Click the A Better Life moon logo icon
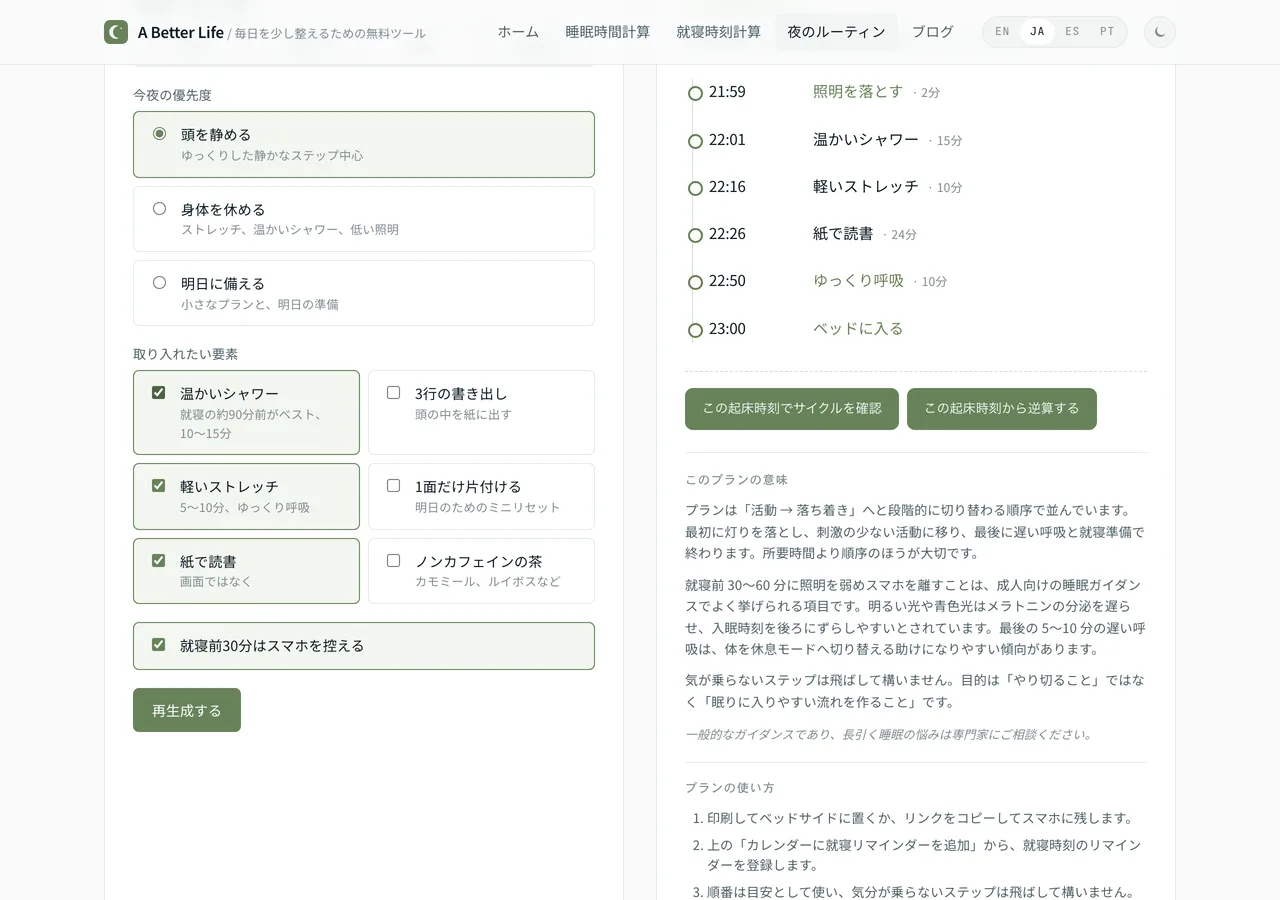 pos(116,32)
